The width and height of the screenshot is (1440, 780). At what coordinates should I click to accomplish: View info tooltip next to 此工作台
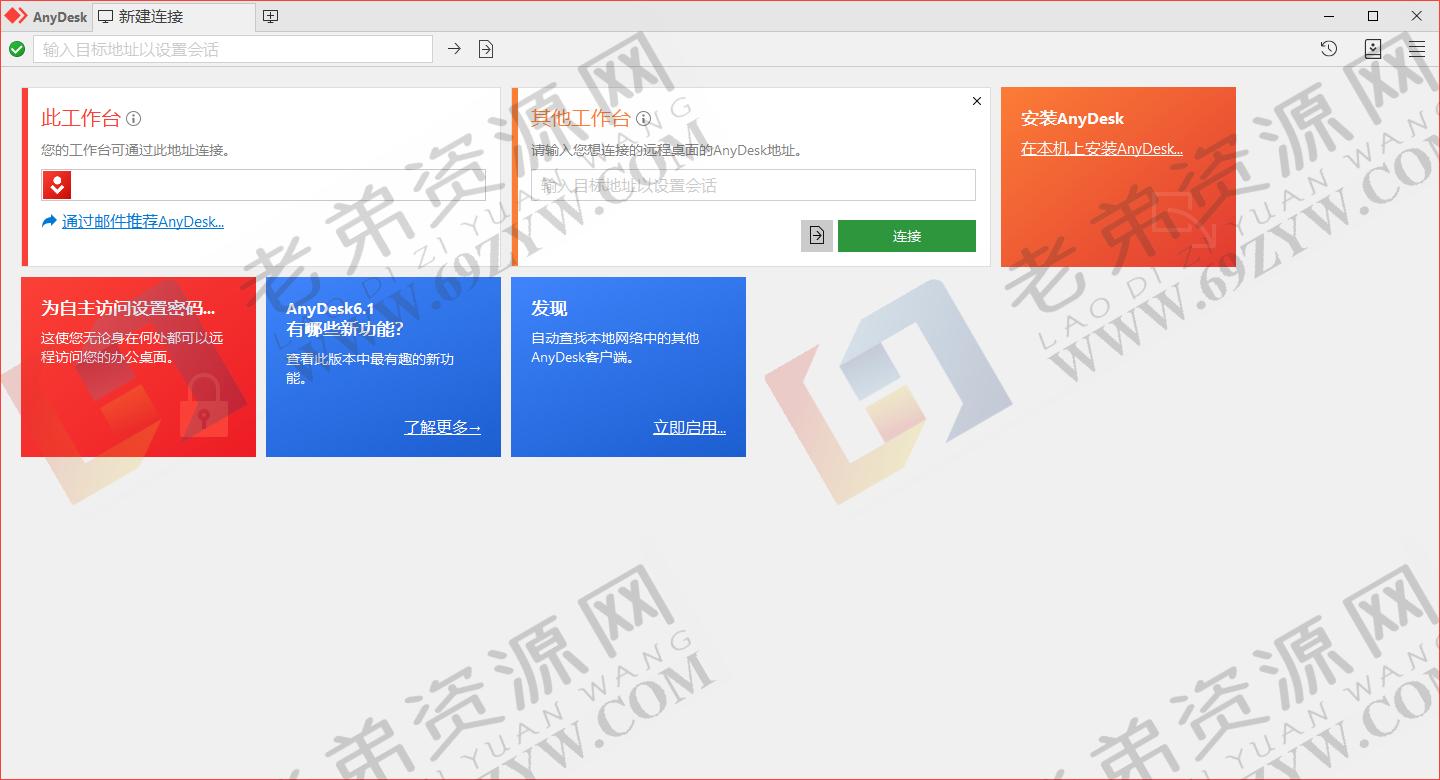[x=135, y=118]
